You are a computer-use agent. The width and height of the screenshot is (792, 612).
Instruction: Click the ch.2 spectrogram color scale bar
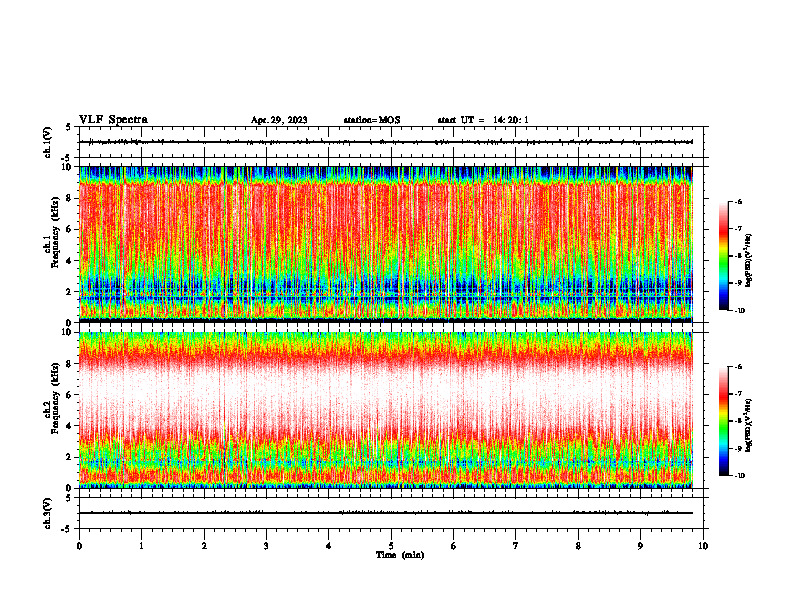pos(723,421)
